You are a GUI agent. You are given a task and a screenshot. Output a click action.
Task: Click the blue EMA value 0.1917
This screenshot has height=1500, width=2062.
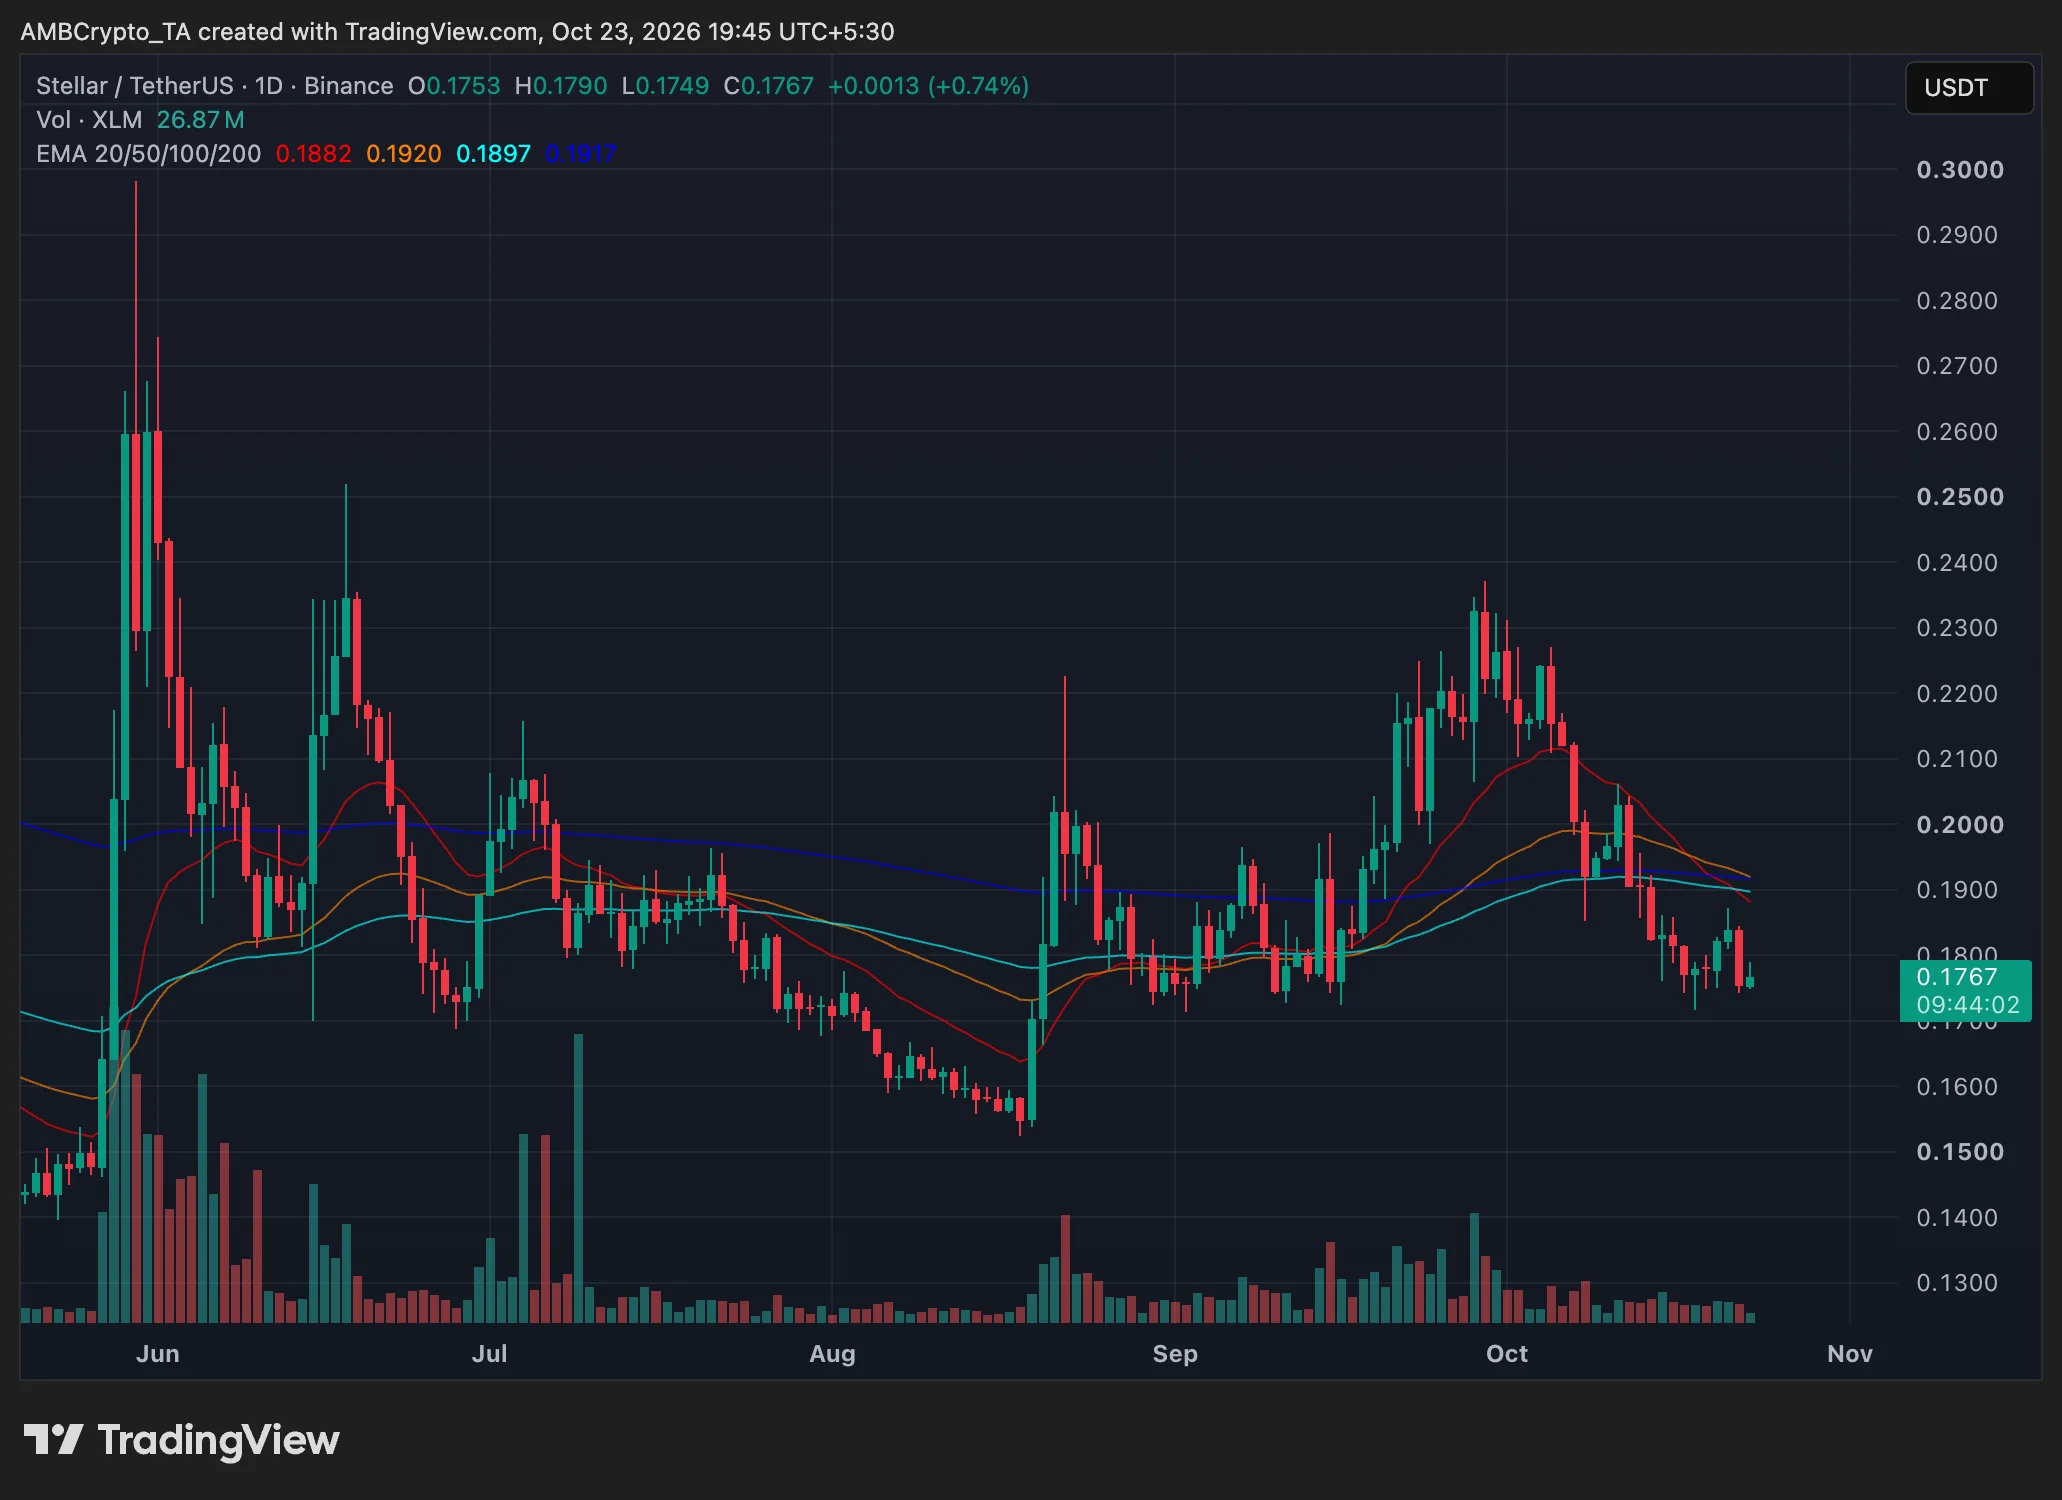coord(581,154)
